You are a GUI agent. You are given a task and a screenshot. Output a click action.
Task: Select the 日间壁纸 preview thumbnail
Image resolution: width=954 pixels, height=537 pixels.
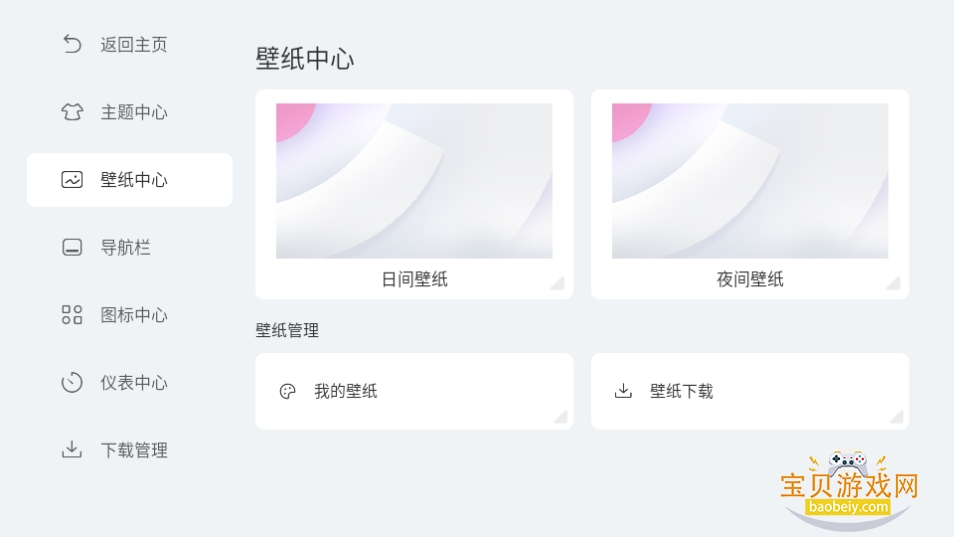(414, 181)
